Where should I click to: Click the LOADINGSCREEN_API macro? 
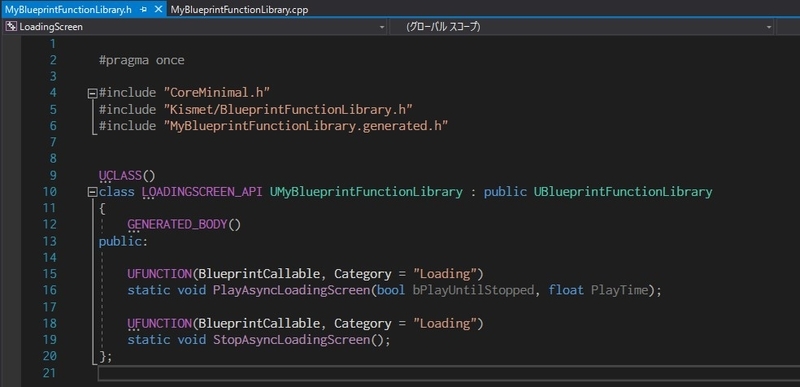(x=202, y=192)
